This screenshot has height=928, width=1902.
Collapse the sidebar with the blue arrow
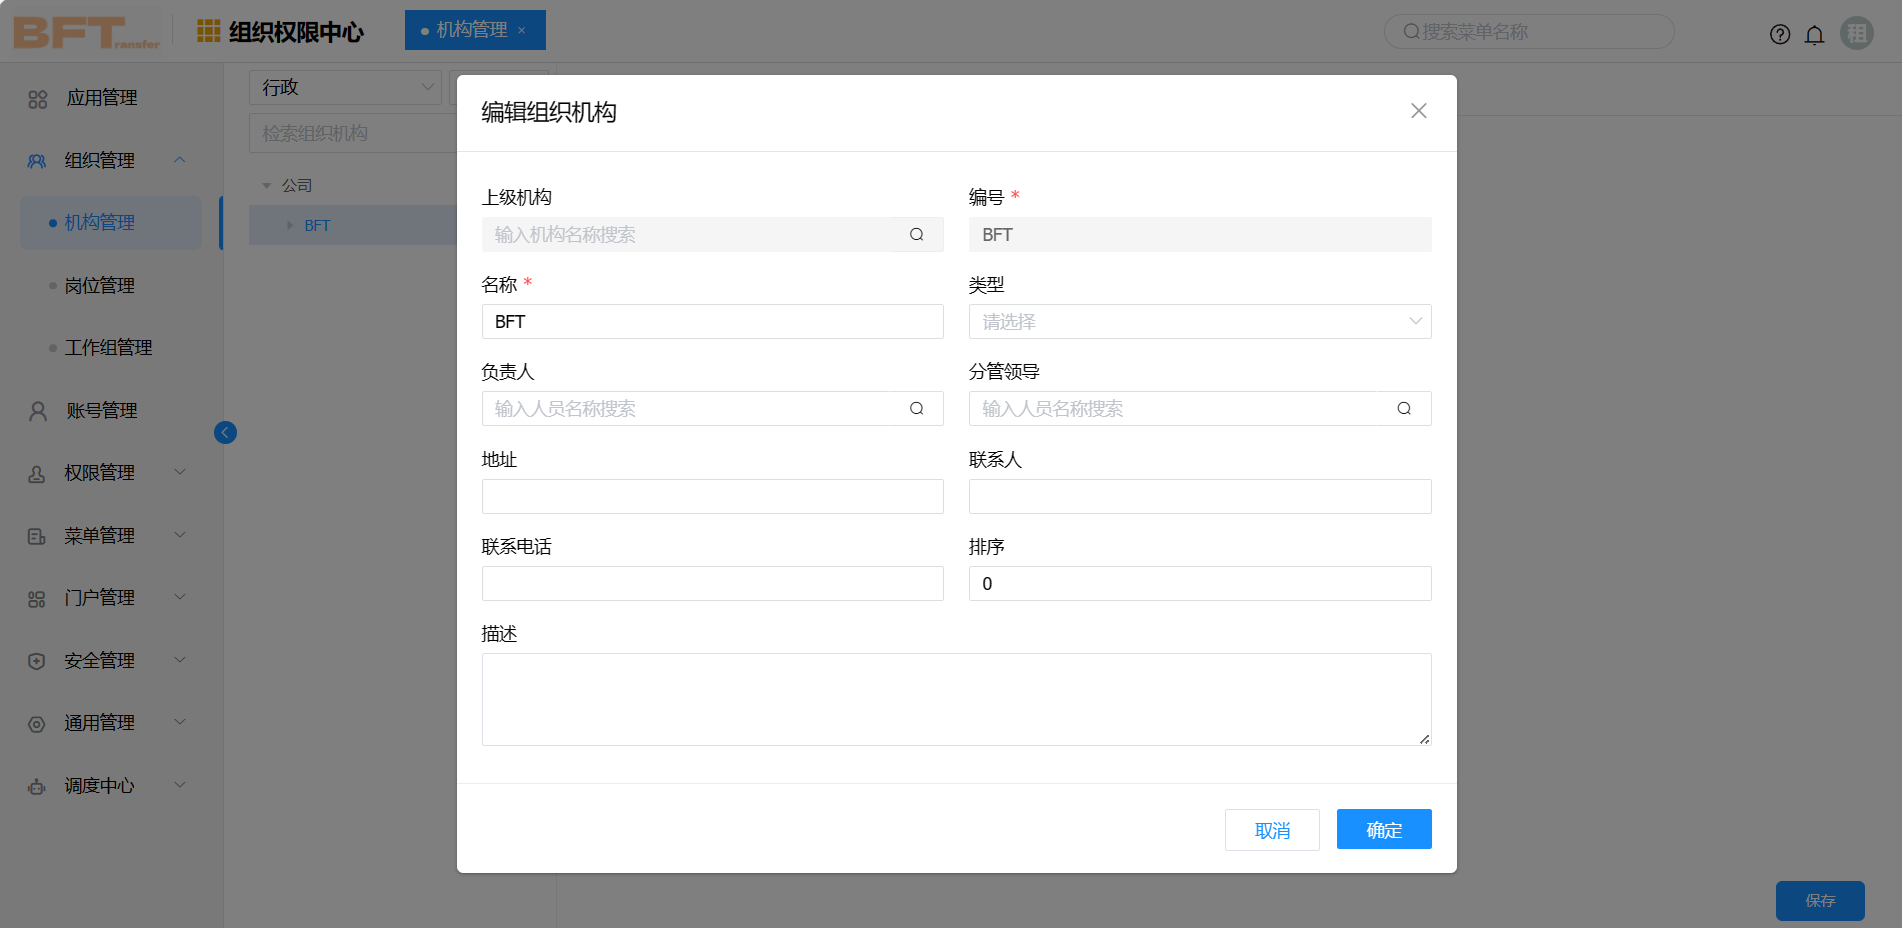pyautogui.click(x=225, y=432)
